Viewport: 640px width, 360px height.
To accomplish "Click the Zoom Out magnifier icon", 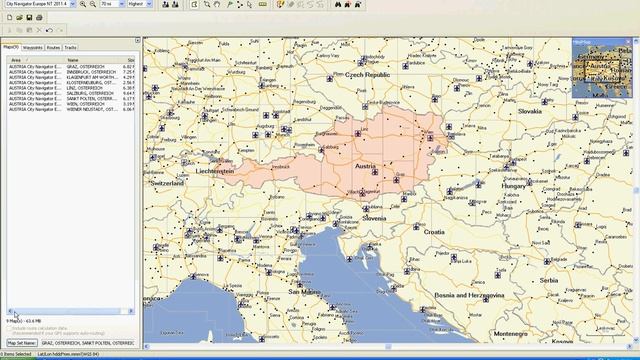I will 93,4.
